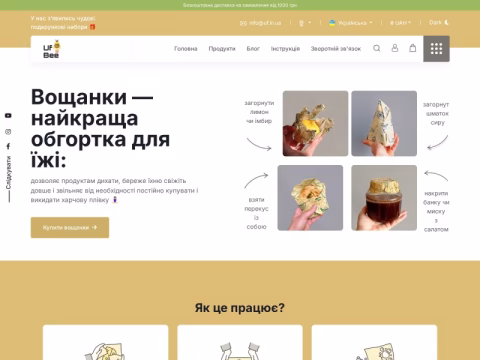Toggle Dark mode switch
Image resolution: width=480 pixels, height=360 pixels.
point(439,23)
